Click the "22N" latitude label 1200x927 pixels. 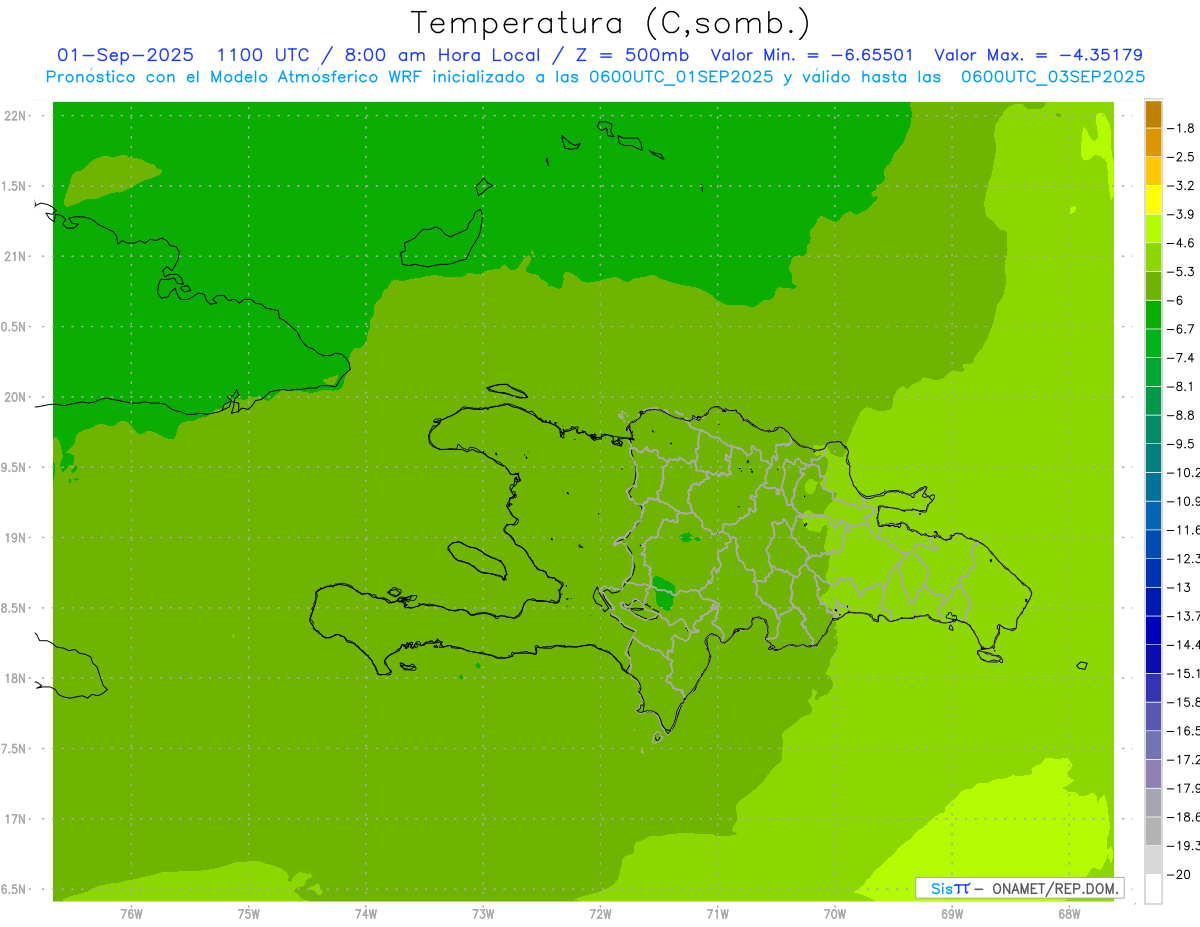click(x=16, y=116)
